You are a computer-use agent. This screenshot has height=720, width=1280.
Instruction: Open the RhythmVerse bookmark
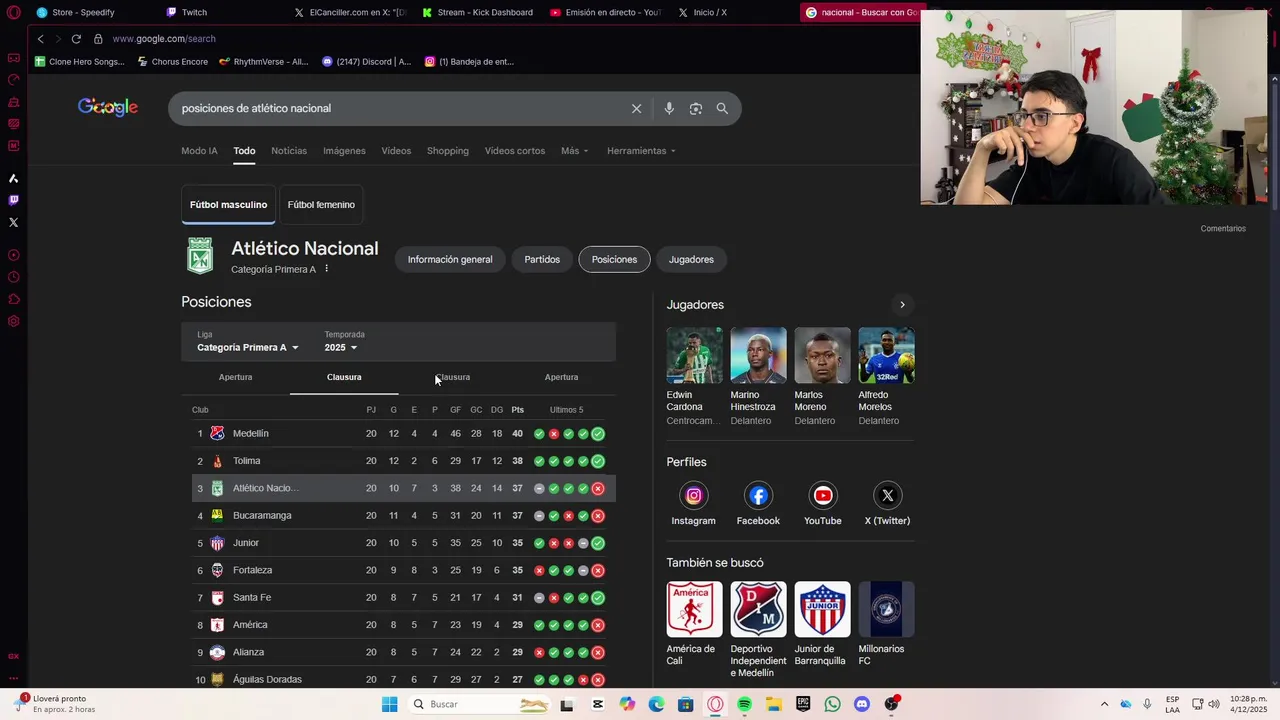(264, 62)
